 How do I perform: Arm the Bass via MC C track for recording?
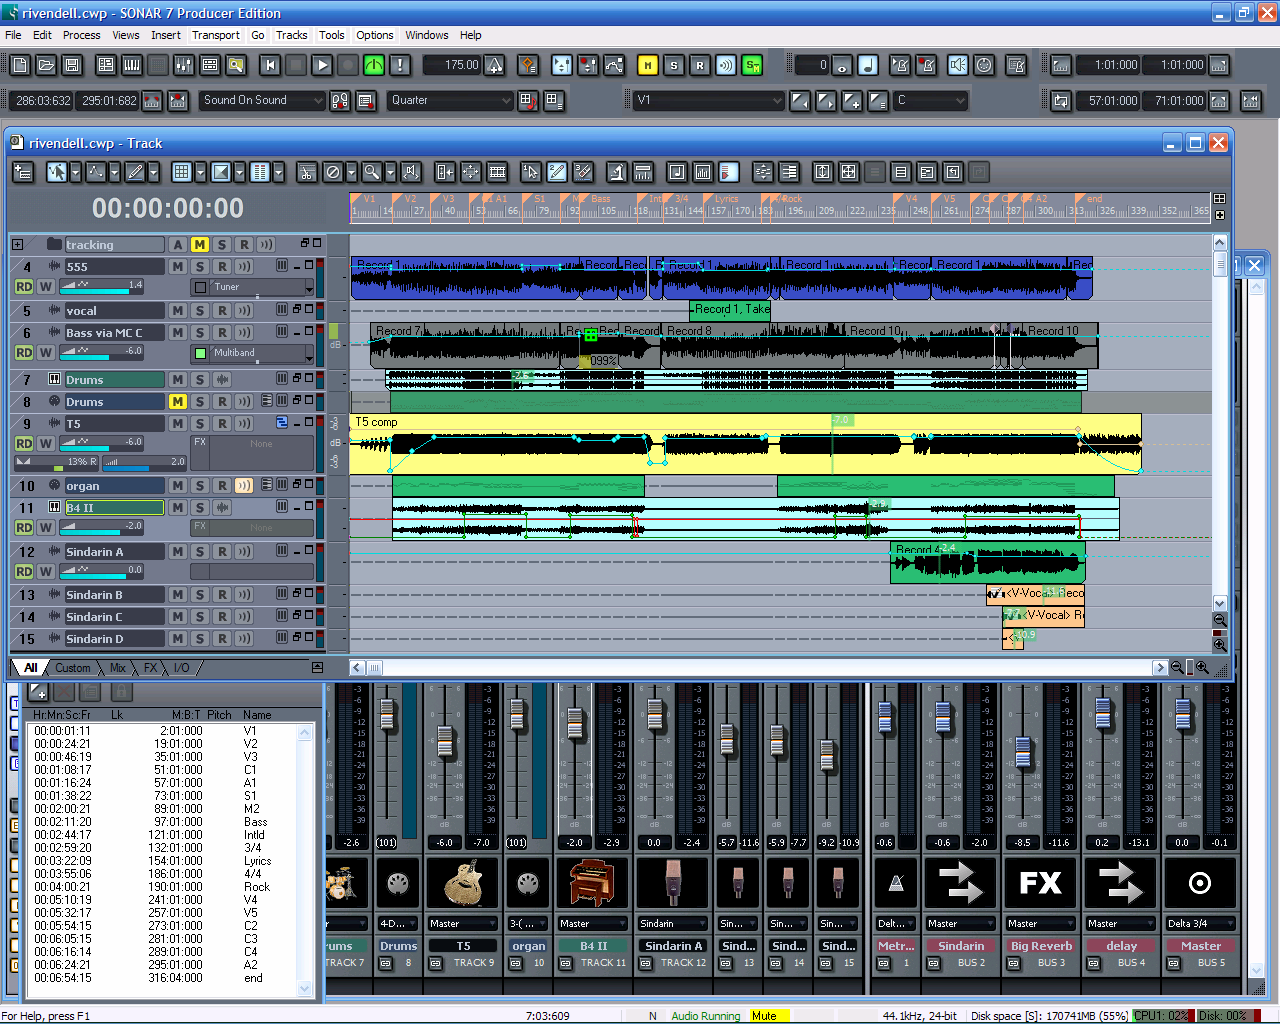[x=222, y=333]
